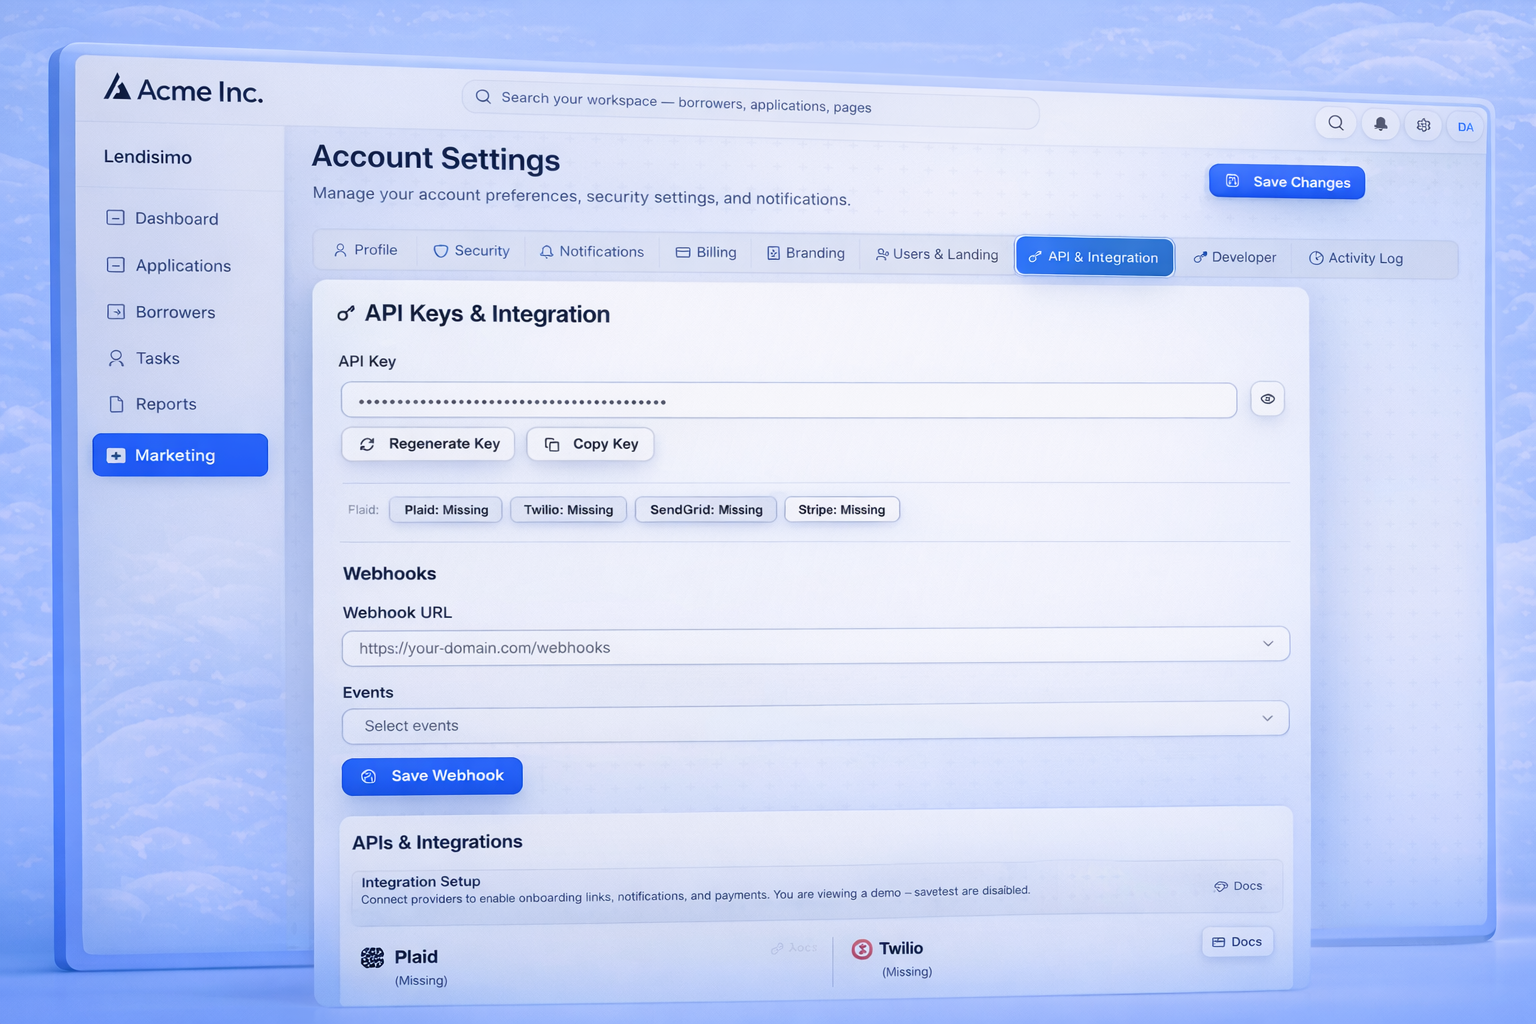
Task: Click the Regenerate Key button
Action: [x=428, y=444]
